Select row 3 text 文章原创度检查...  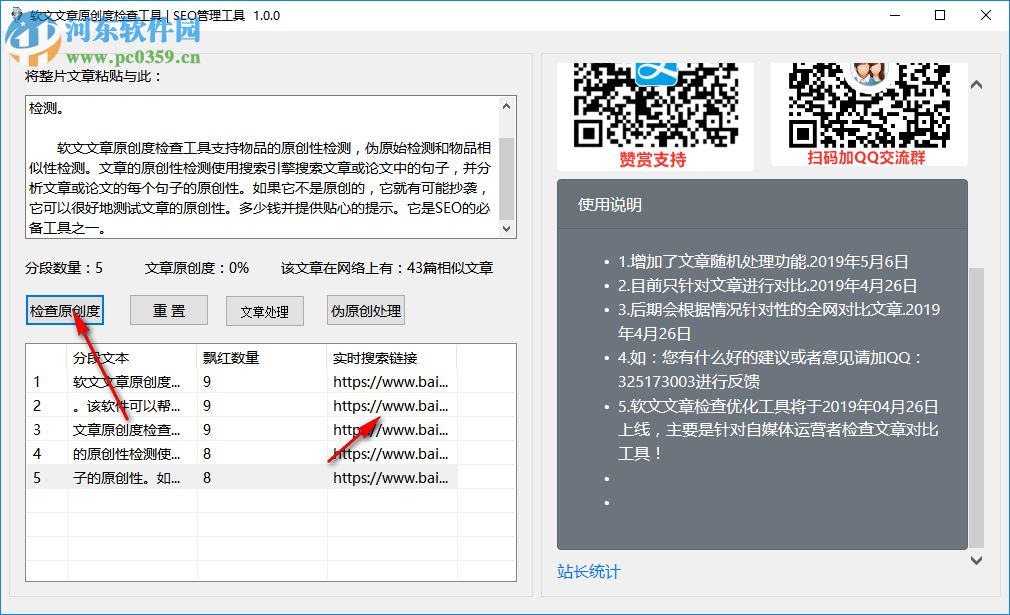click(x=126, y=430)
